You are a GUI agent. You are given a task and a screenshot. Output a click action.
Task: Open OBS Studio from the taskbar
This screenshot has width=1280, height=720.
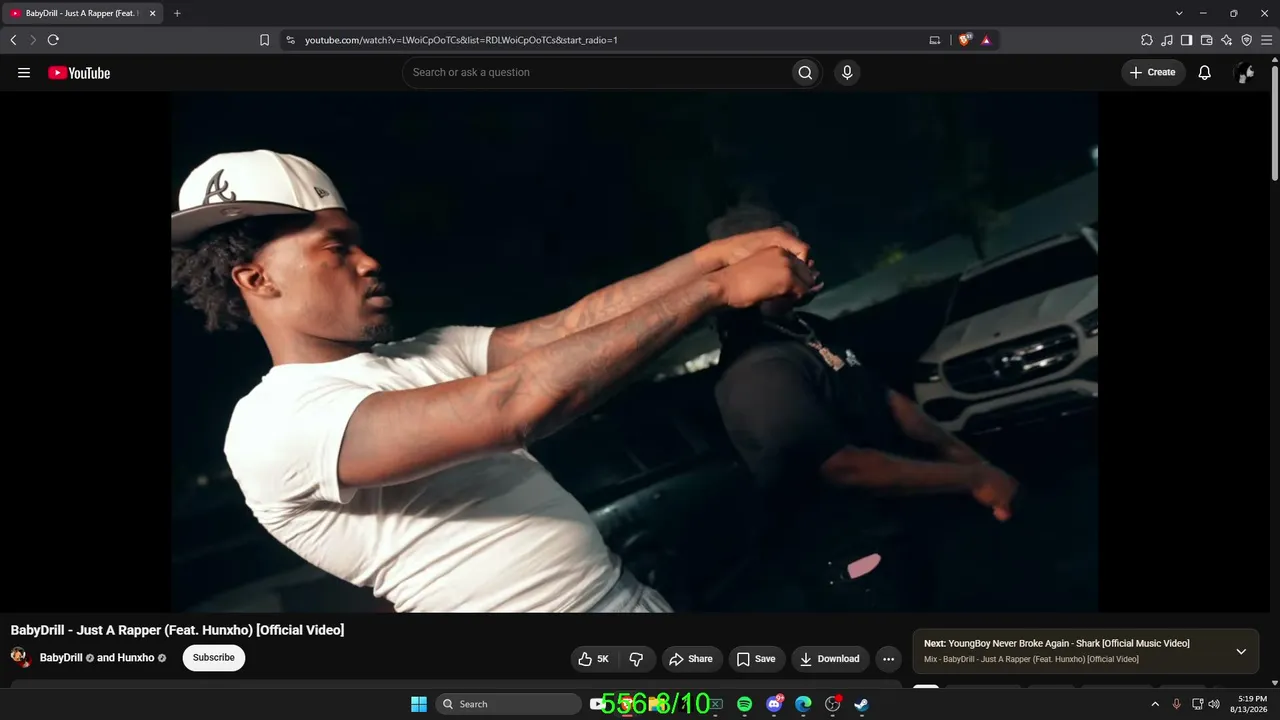pyautogui.click(x=832, y=704)
